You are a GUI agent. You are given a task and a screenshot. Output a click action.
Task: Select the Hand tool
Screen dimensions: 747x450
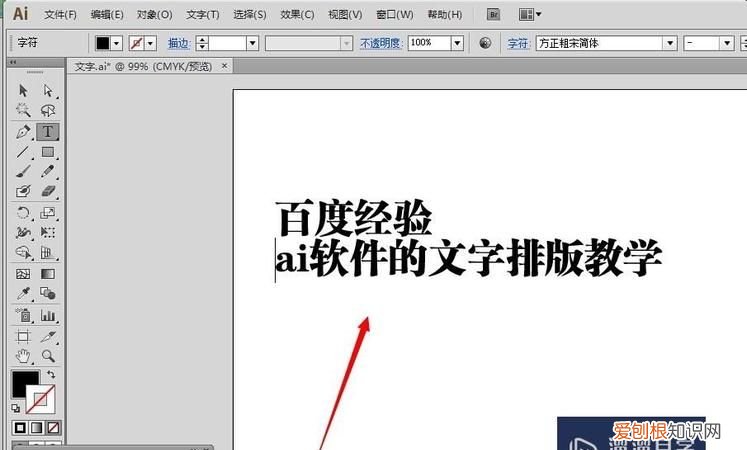pos(23,356)
